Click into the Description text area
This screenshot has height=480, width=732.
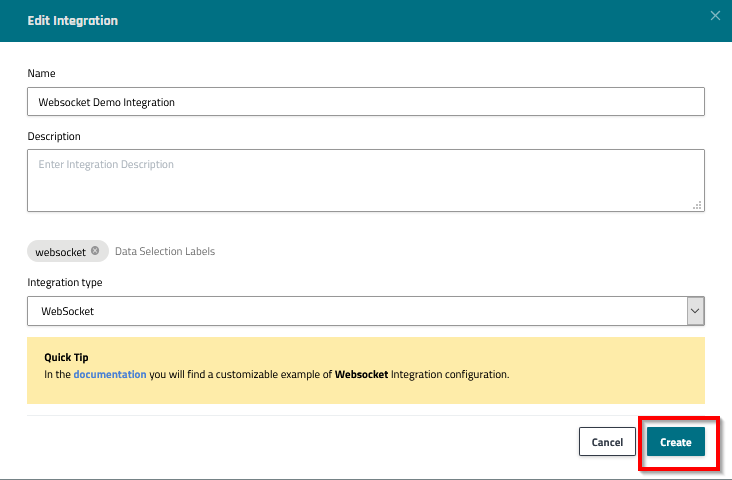(x=365, y=180)
